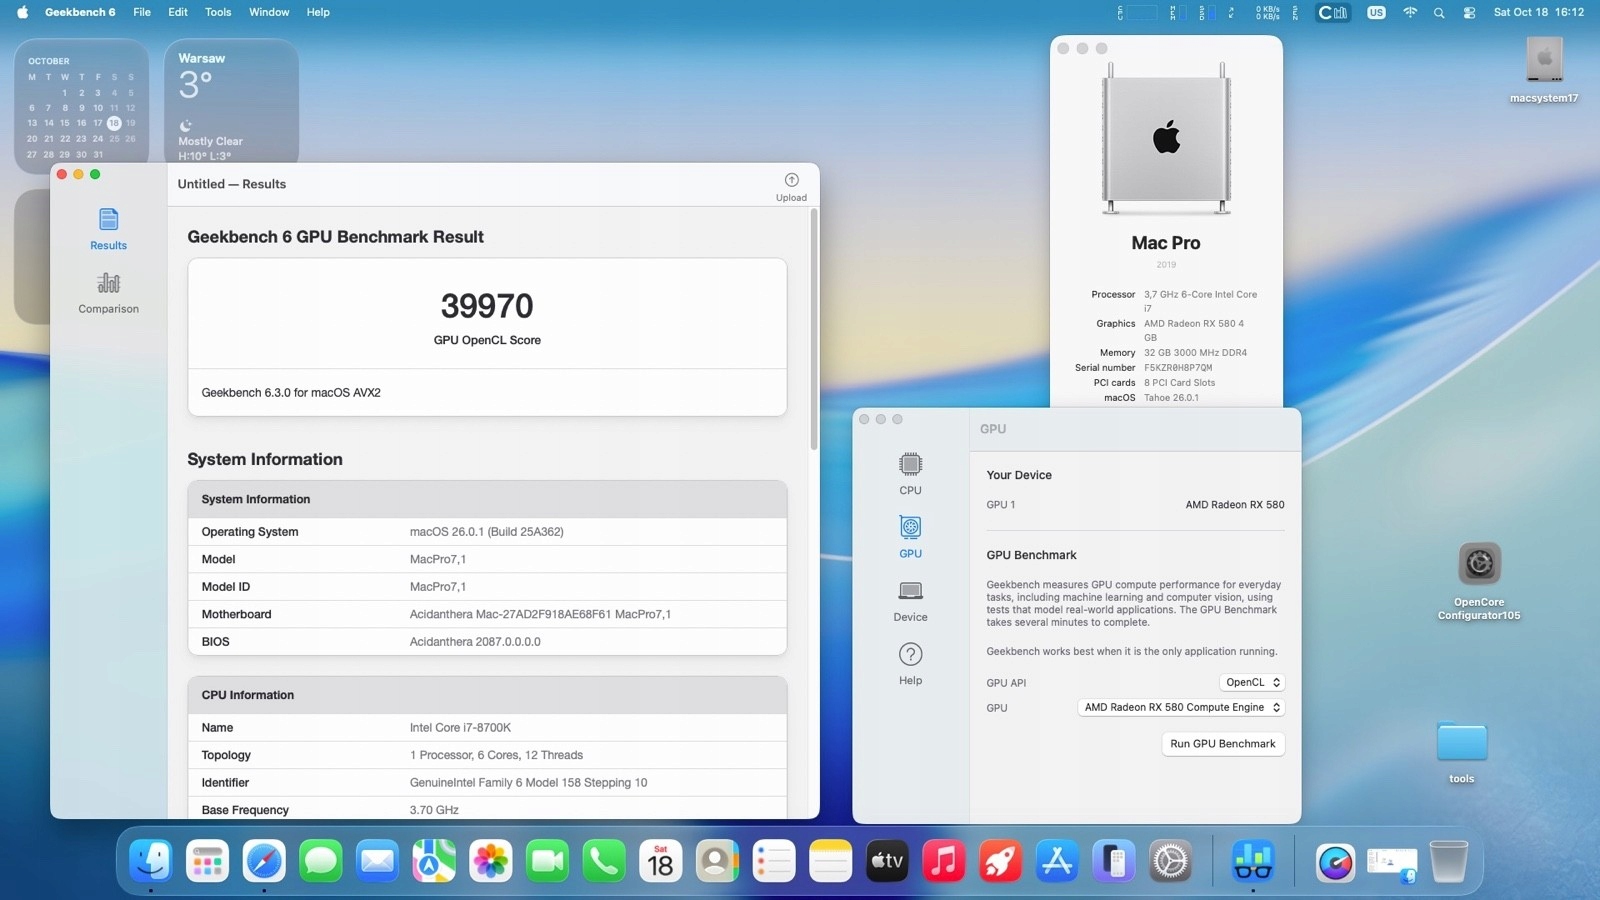This screenshot has height=900, width=1600.
Task: Open the Phone app in the Dock
Action: pyautogui.click(x=604, y=861)
